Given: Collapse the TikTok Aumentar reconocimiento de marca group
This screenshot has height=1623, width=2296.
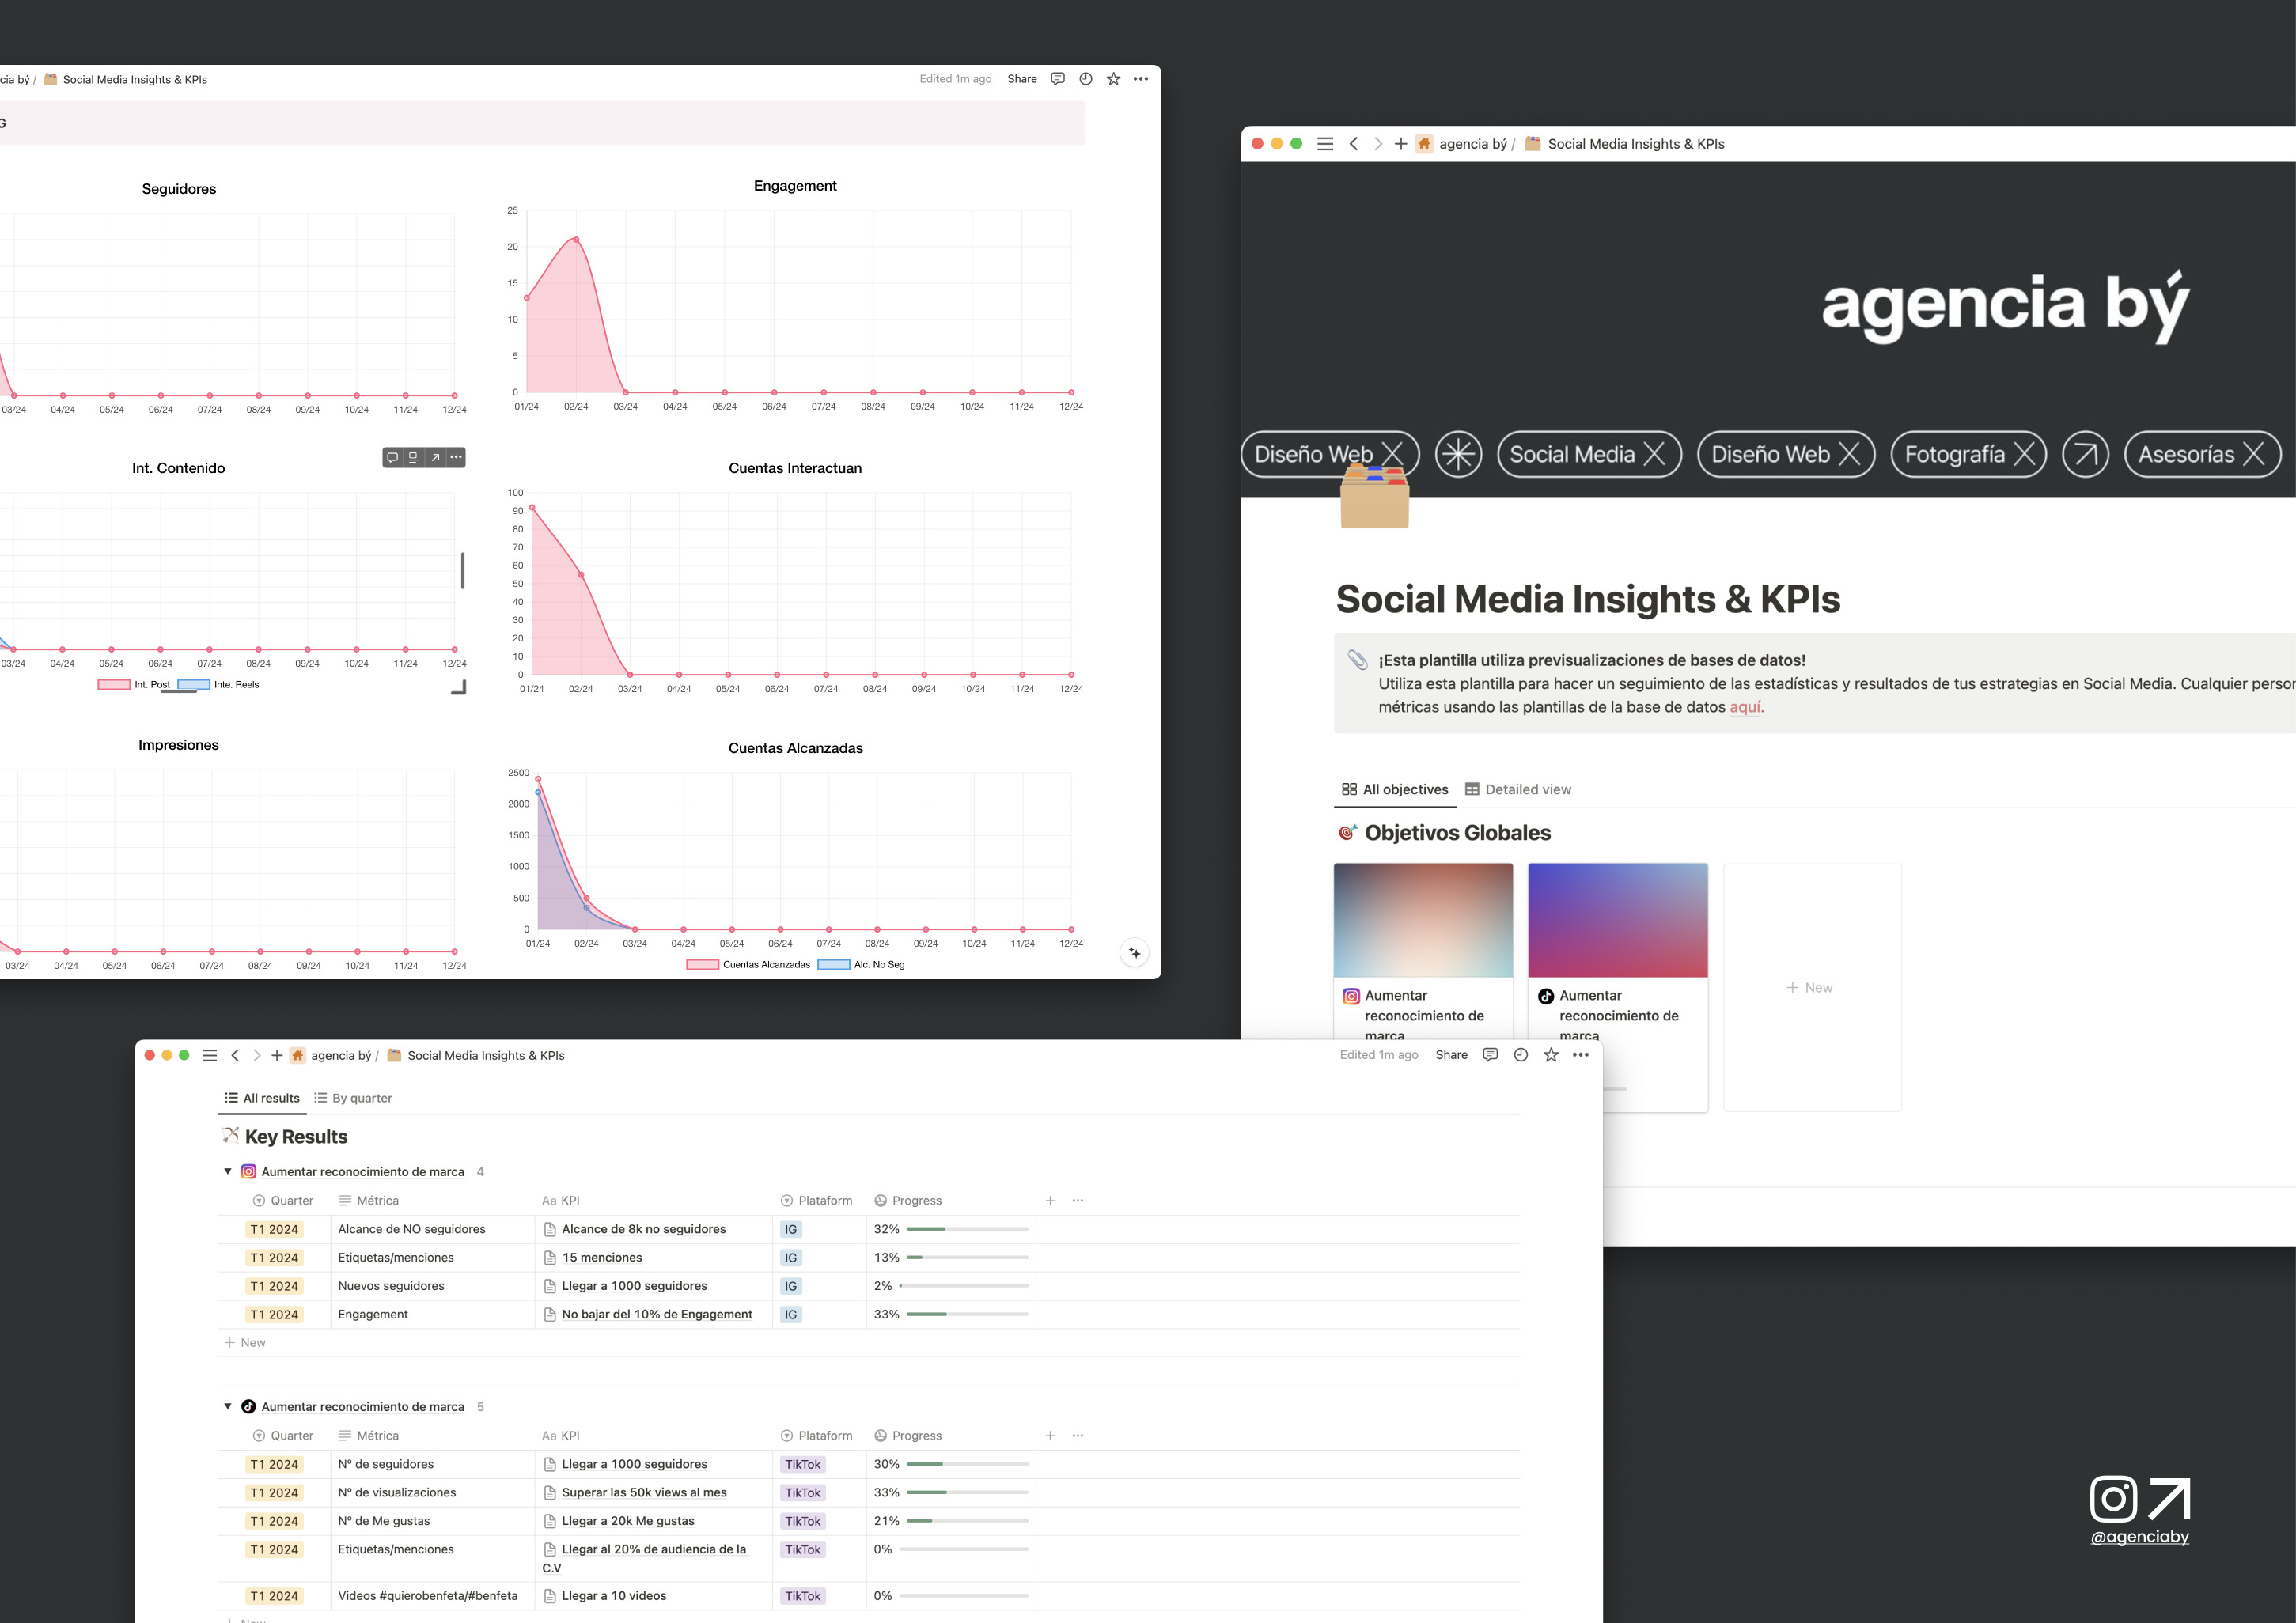Looking at the screenshot, I should click(228, 1406).
